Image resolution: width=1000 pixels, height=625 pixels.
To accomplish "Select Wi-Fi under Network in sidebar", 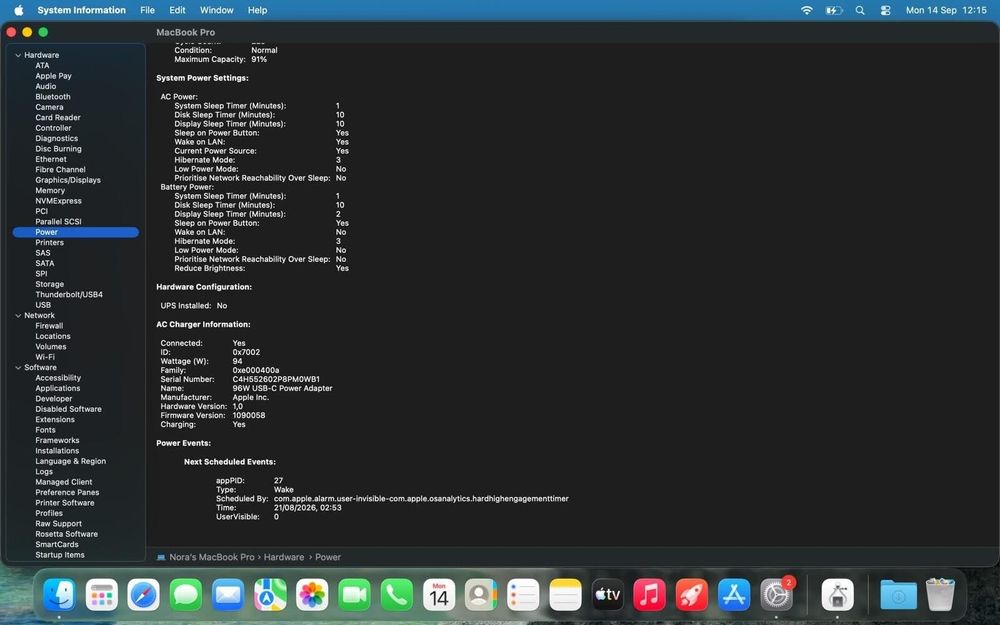I will point(45,357).
